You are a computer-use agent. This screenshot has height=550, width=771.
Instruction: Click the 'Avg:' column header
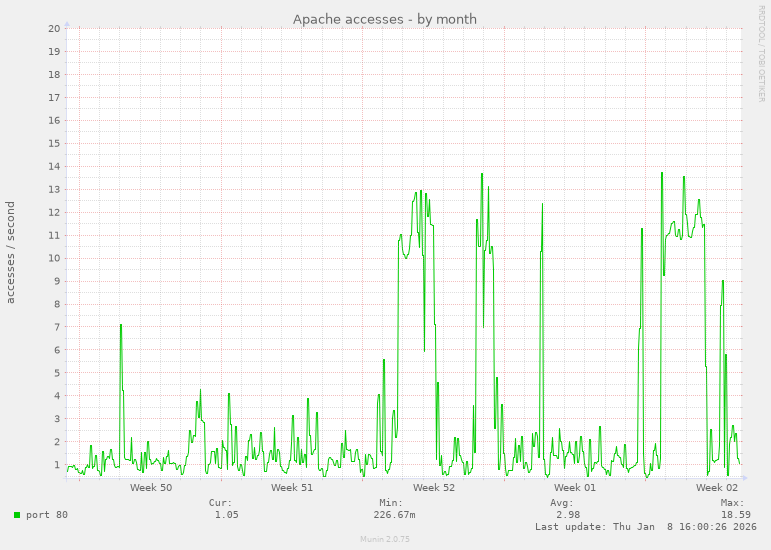click(562, 503)
